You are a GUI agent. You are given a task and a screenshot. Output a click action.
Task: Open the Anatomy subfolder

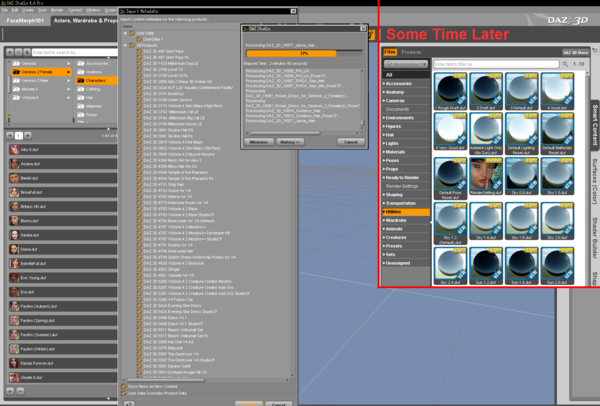point(96,72)
